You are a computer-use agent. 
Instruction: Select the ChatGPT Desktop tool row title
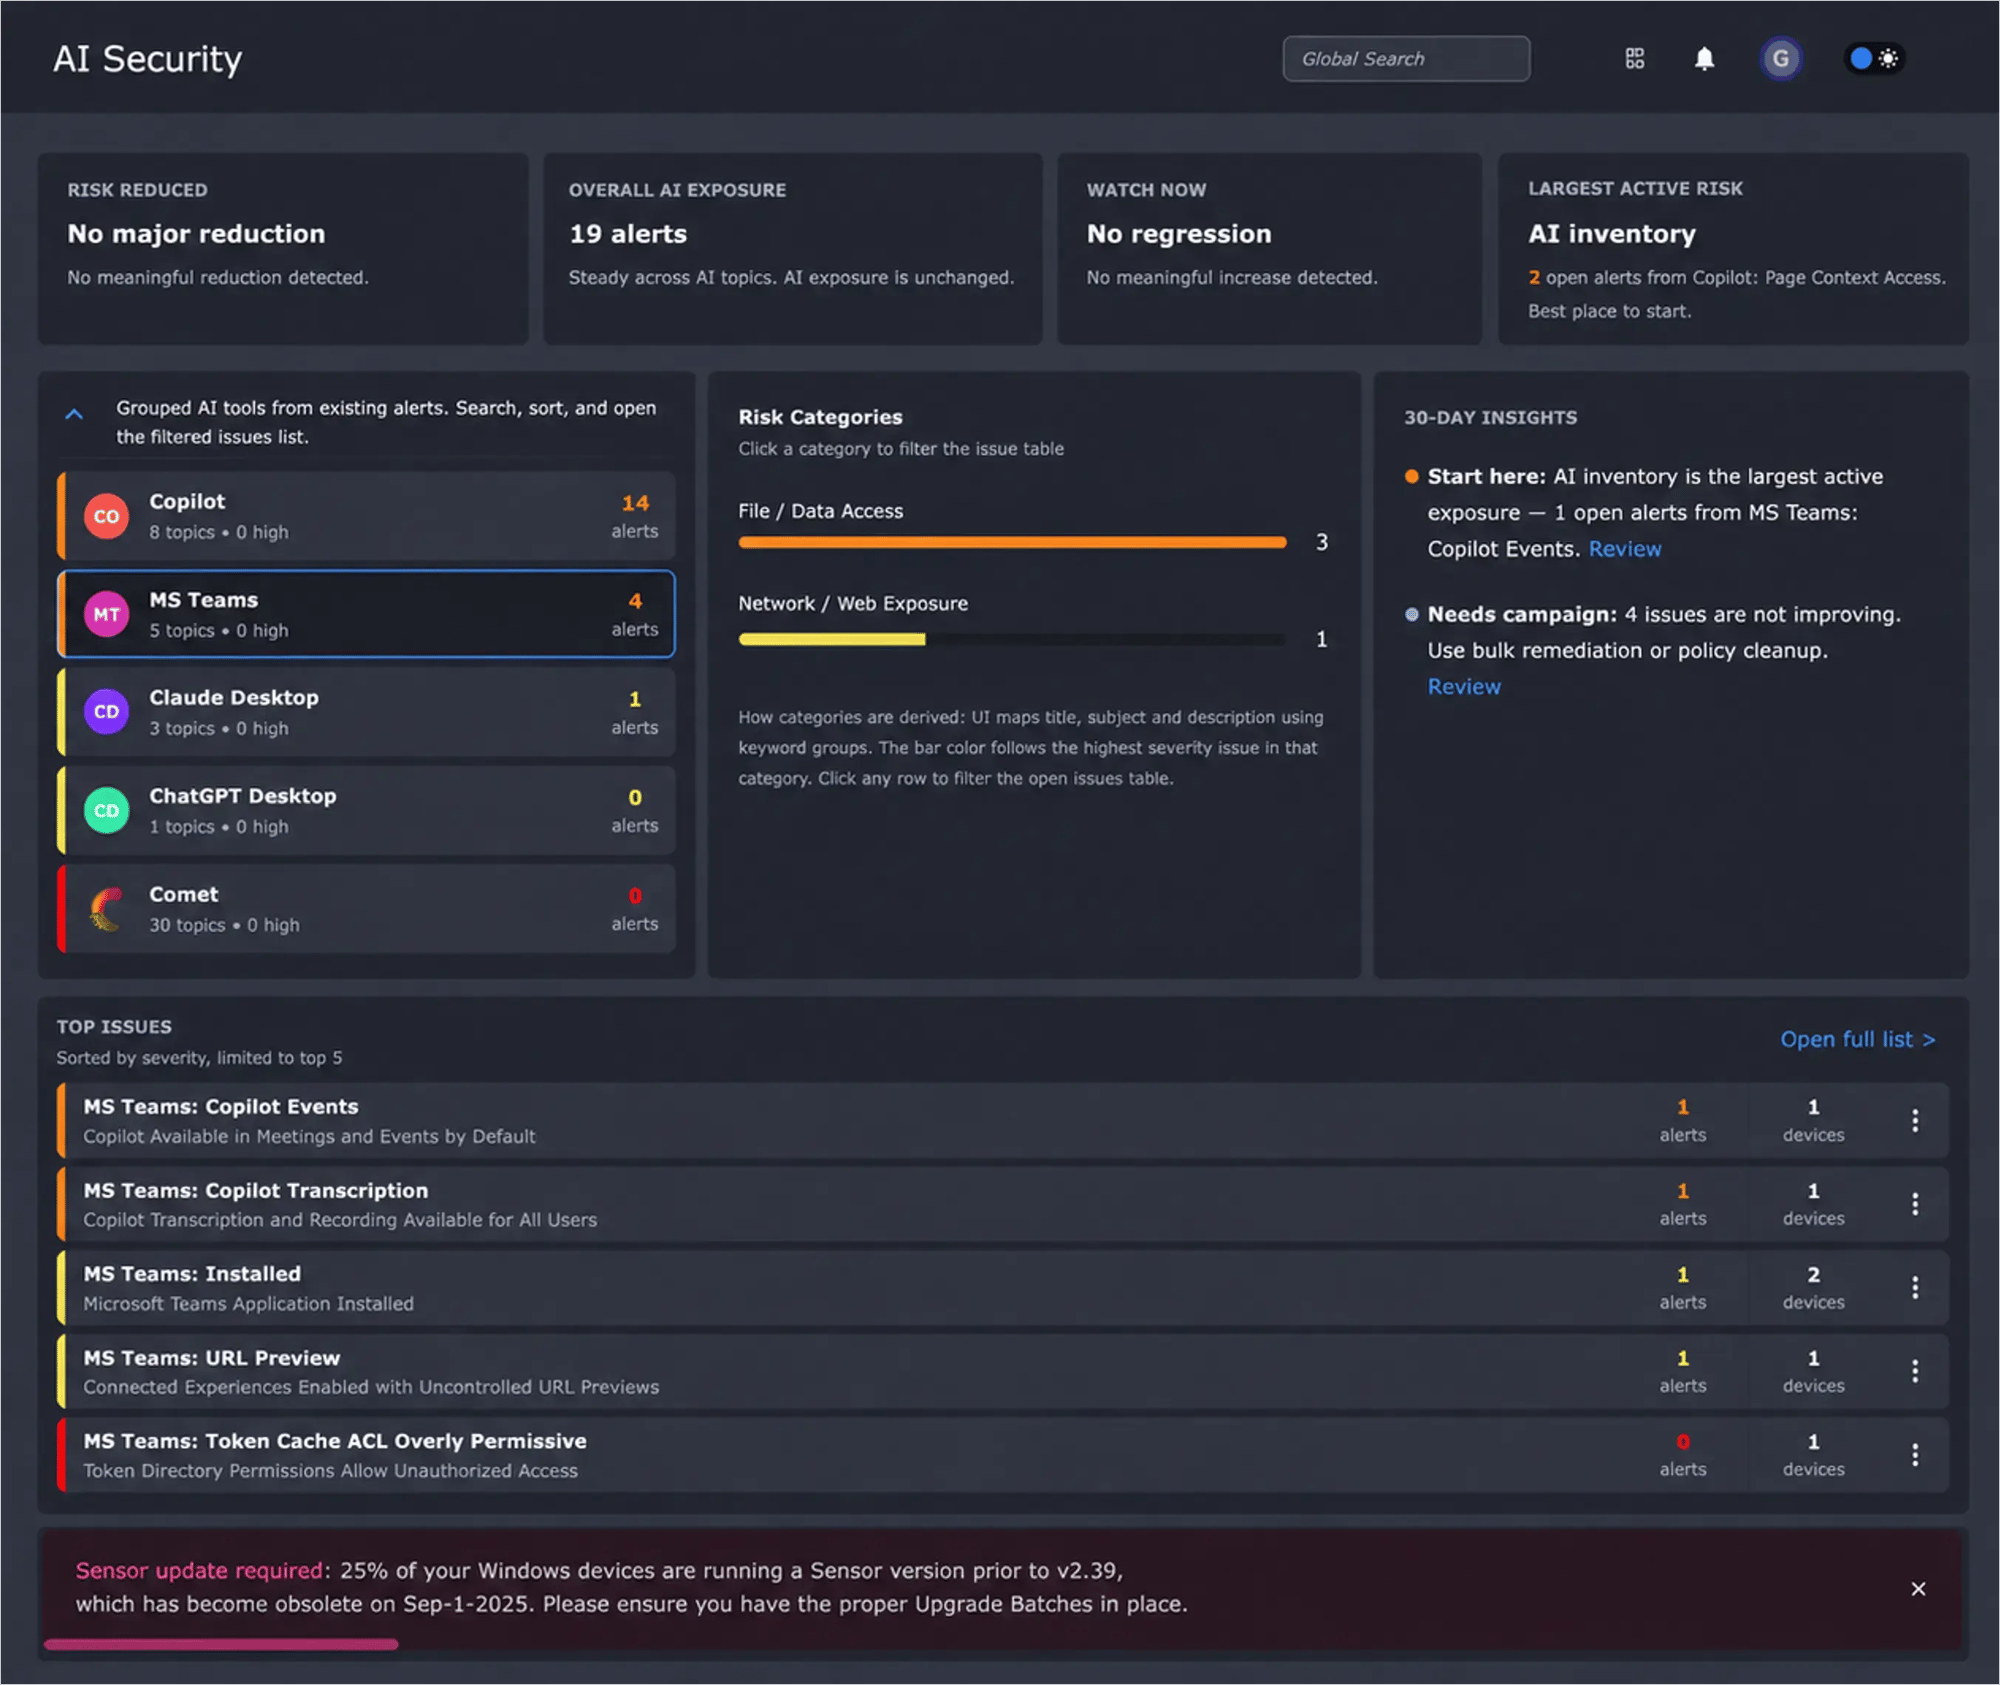(x=243, y=796)
